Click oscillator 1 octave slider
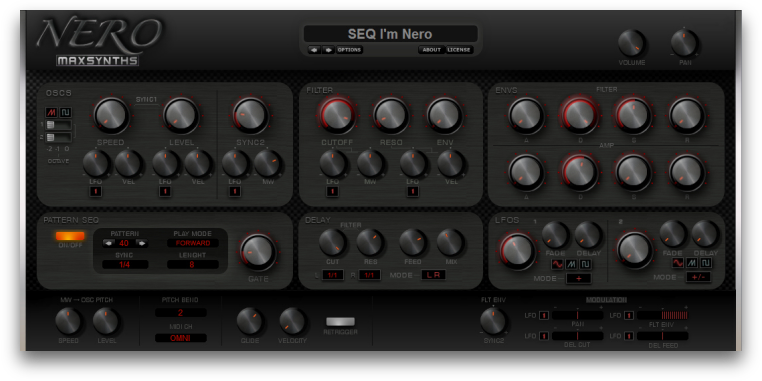 59,125
